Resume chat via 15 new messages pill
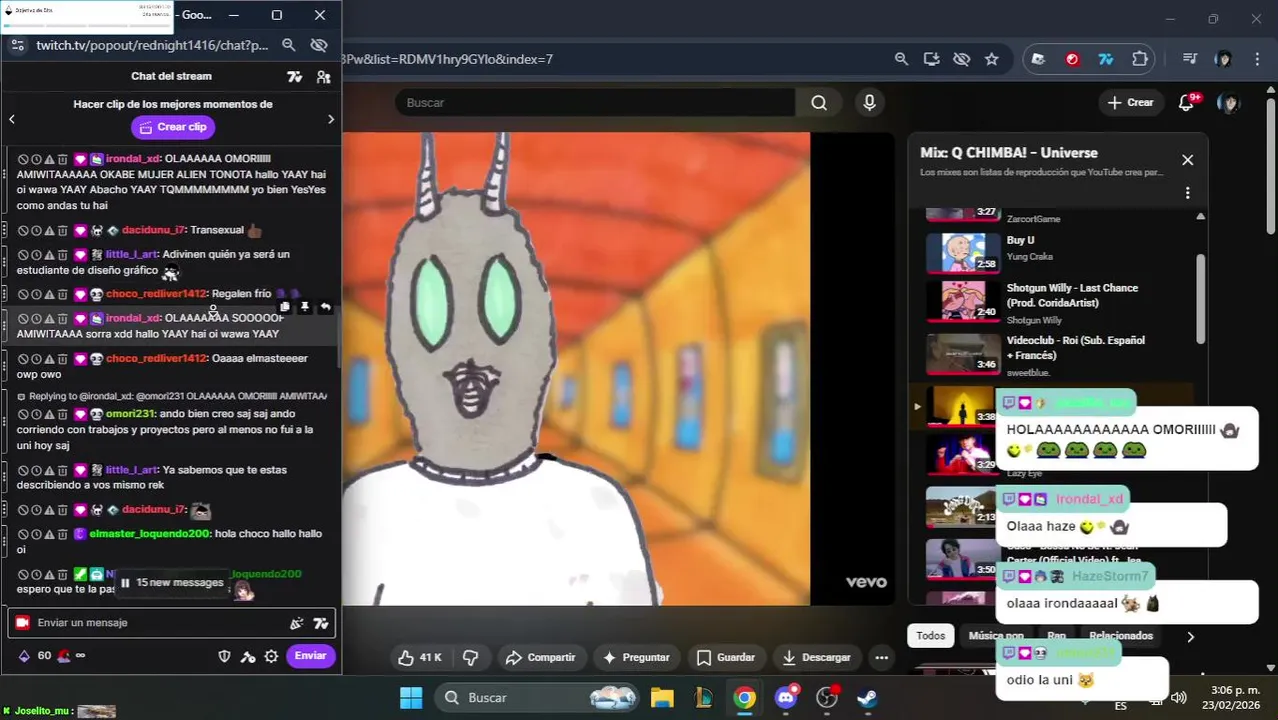1278x720 pixels. pos(172,583)
